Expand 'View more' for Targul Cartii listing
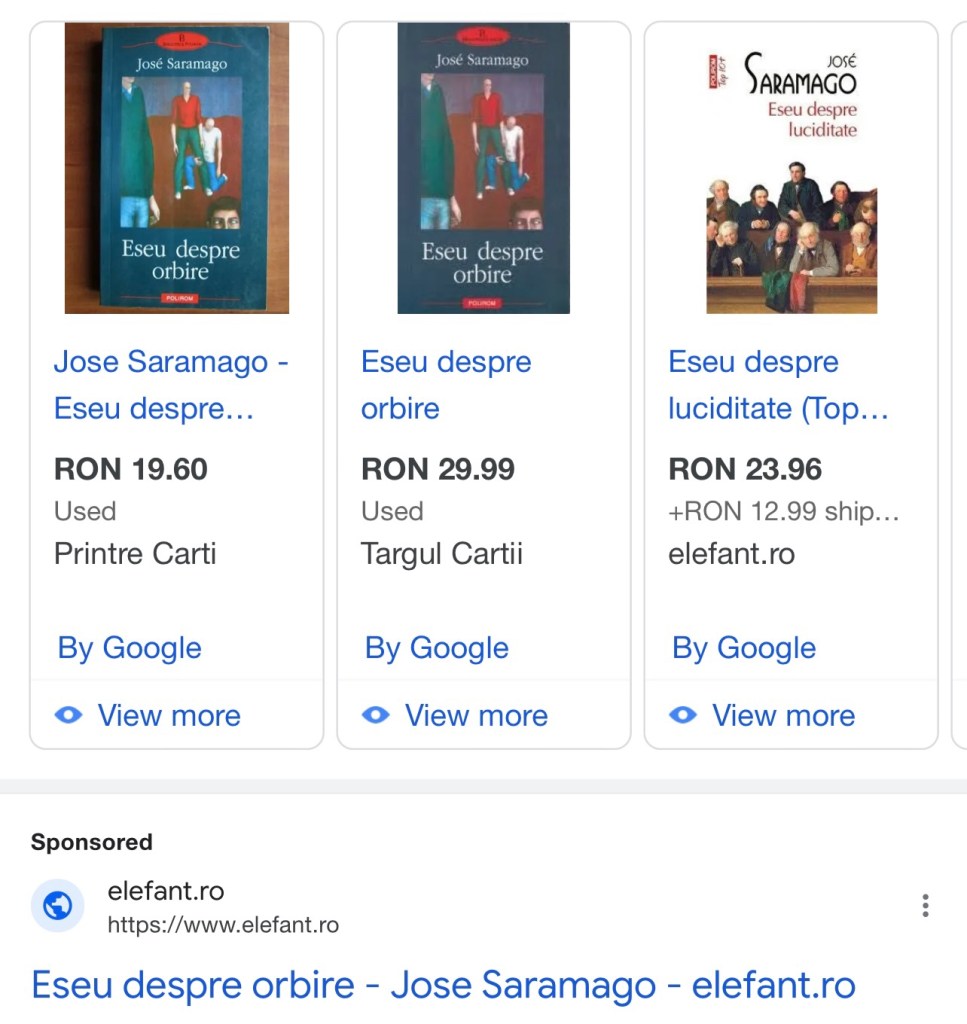Image resolution: width=967 pixels, height=1024 pixels. pos(476,715)
